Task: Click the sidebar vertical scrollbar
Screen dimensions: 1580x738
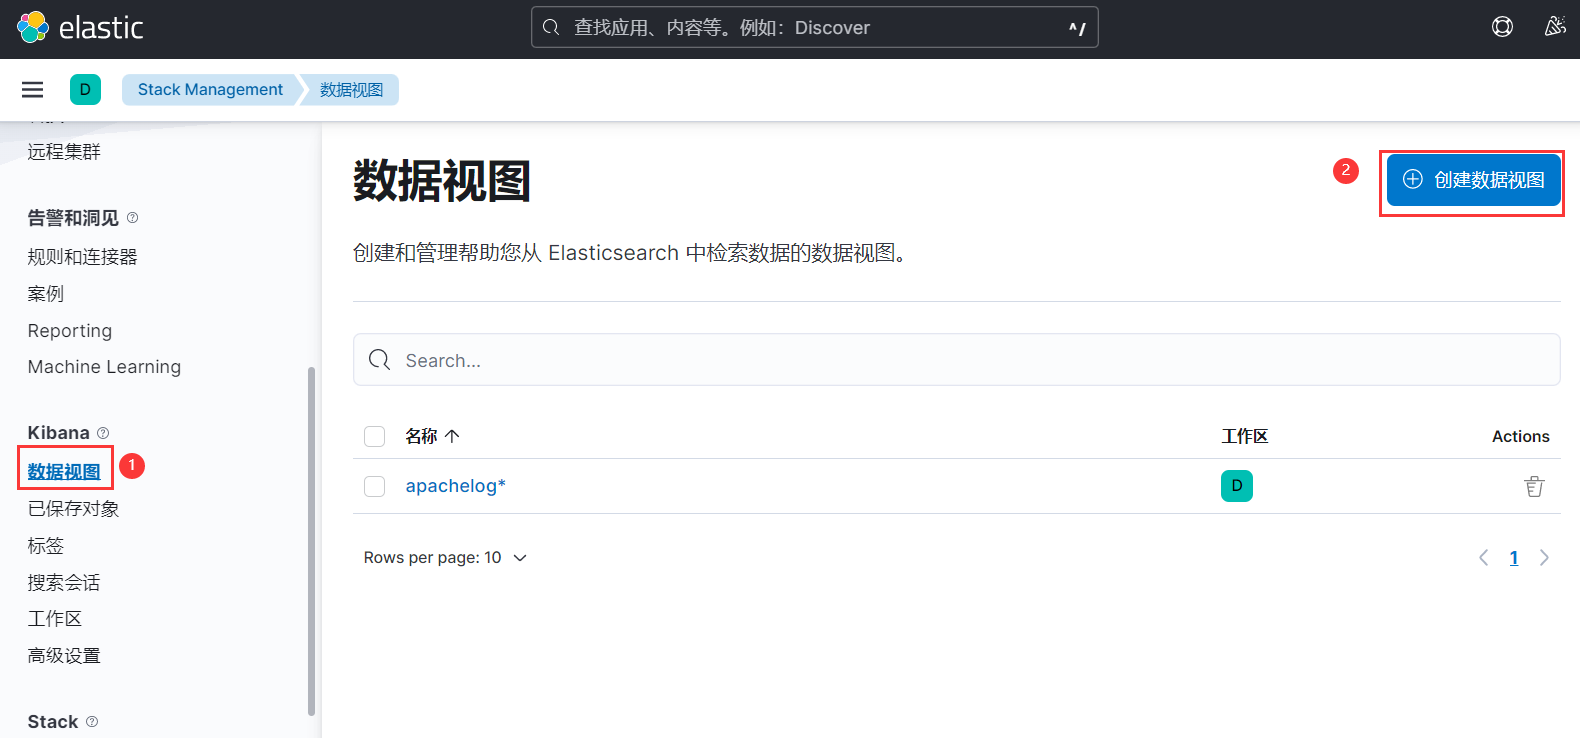Action: coord(311,540)
